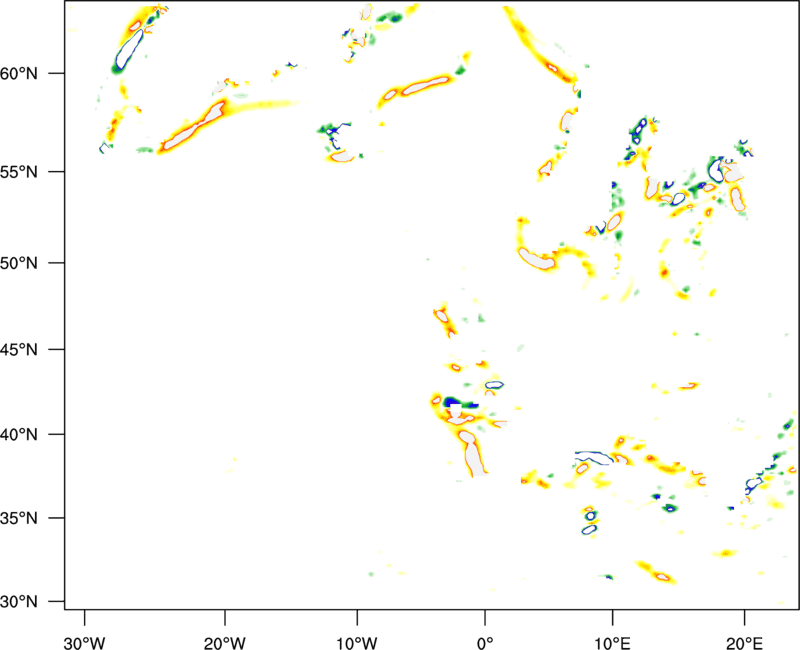Click the 20°E longitude label

coord(744,642)
